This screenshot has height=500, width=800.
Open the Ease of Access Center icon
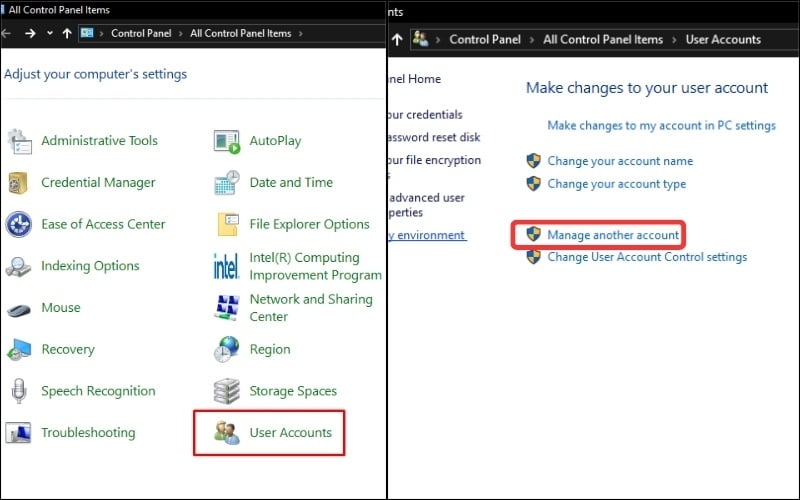pos(19,224)
